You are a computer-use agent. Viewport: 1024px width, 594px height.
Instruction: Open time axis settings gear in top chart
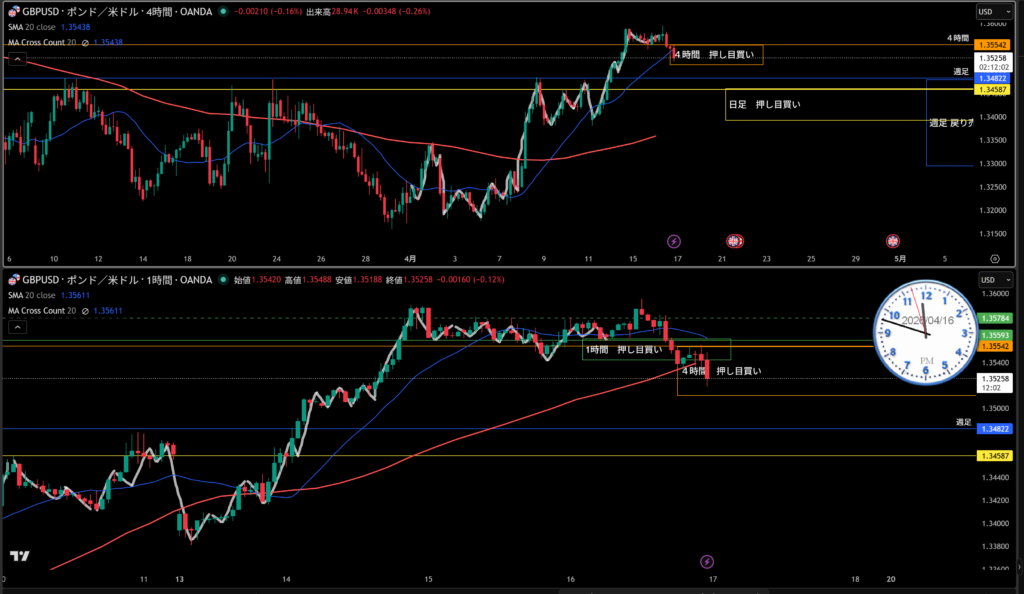pyautogui.click(x=979, y=258)
